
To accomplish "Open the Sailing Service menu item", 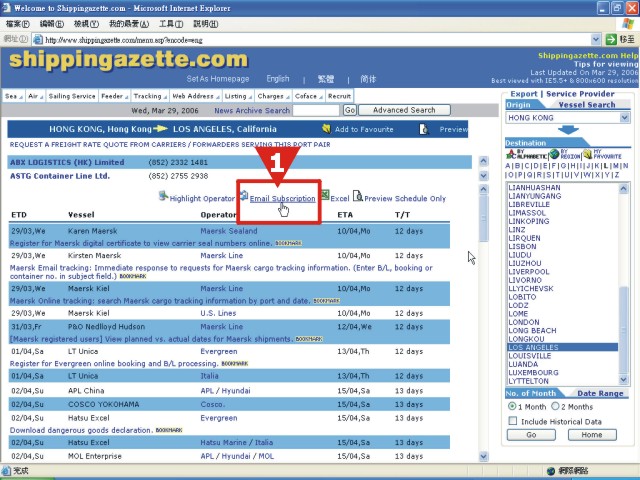I will click(x=72, y=96).
